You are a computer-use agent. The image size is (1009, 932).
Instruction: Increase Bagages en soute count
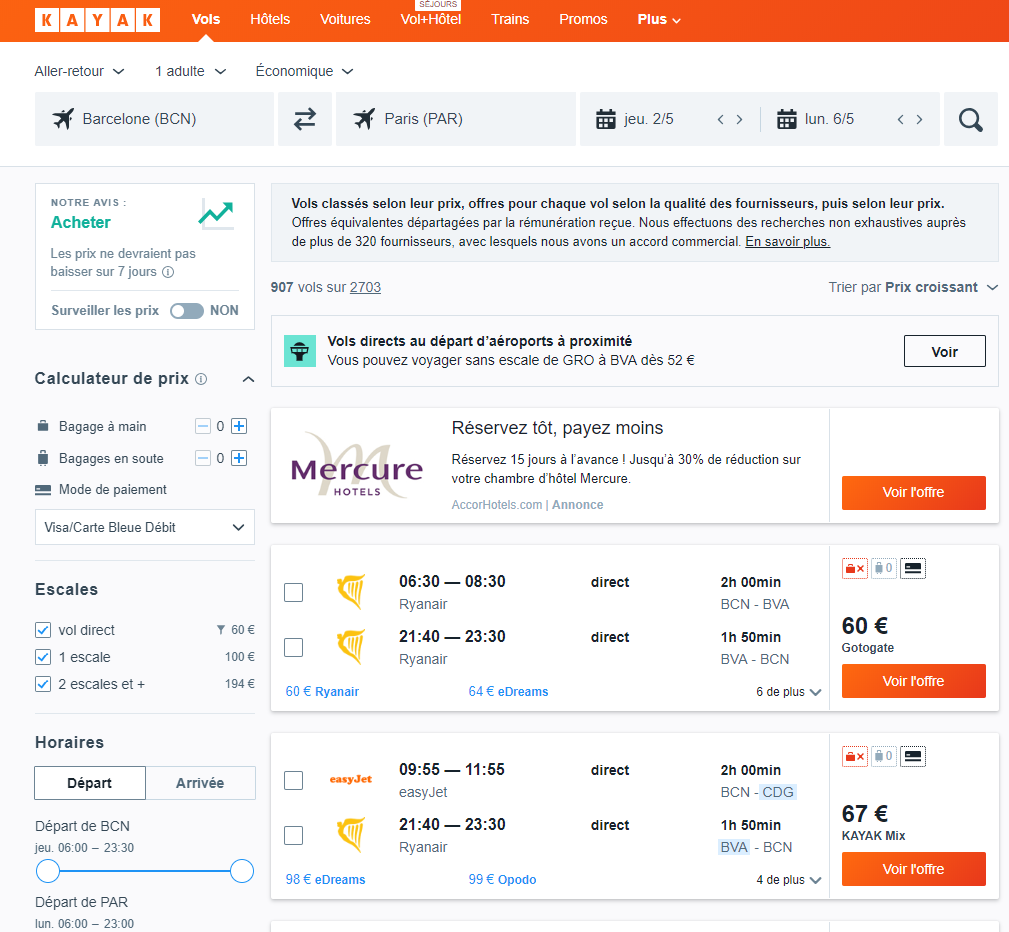239,458
